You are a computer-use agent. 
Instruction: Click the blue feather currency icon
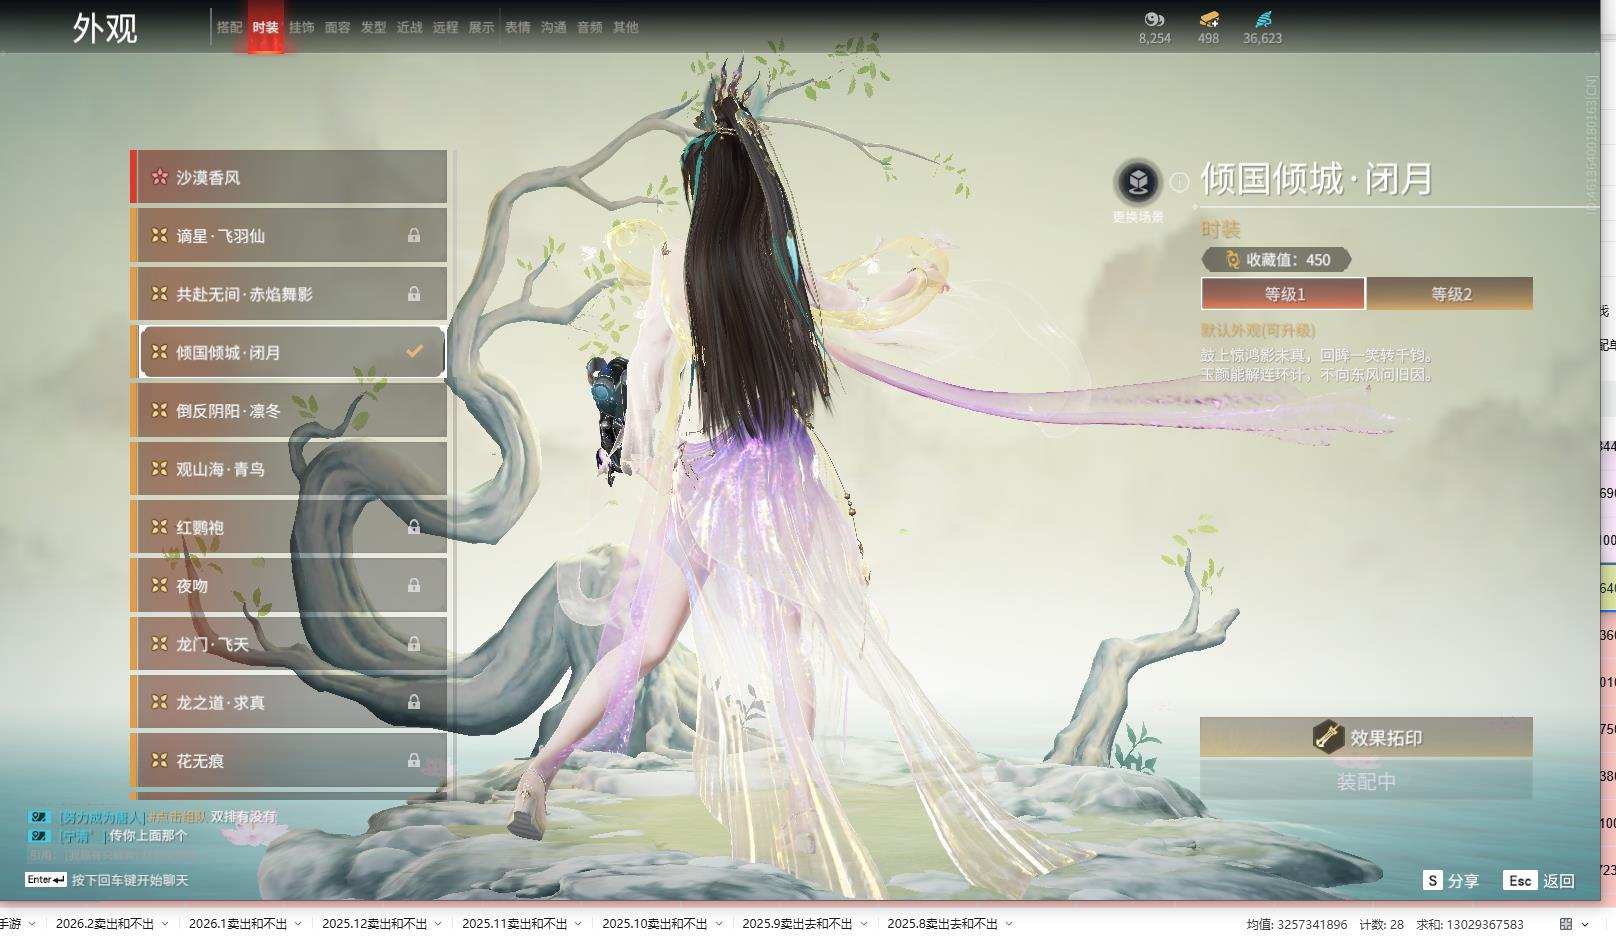point(1263,19)
